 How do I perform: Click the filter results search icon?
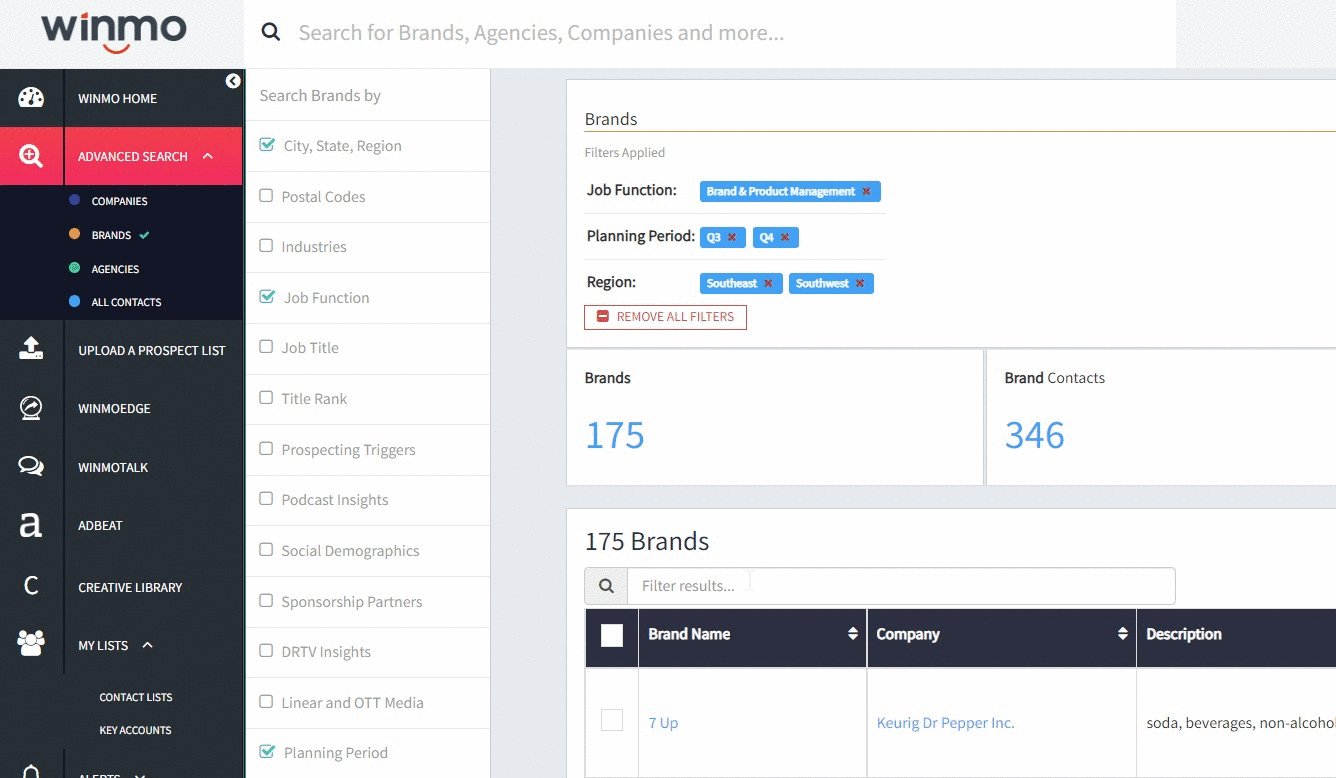click(606, 586)
